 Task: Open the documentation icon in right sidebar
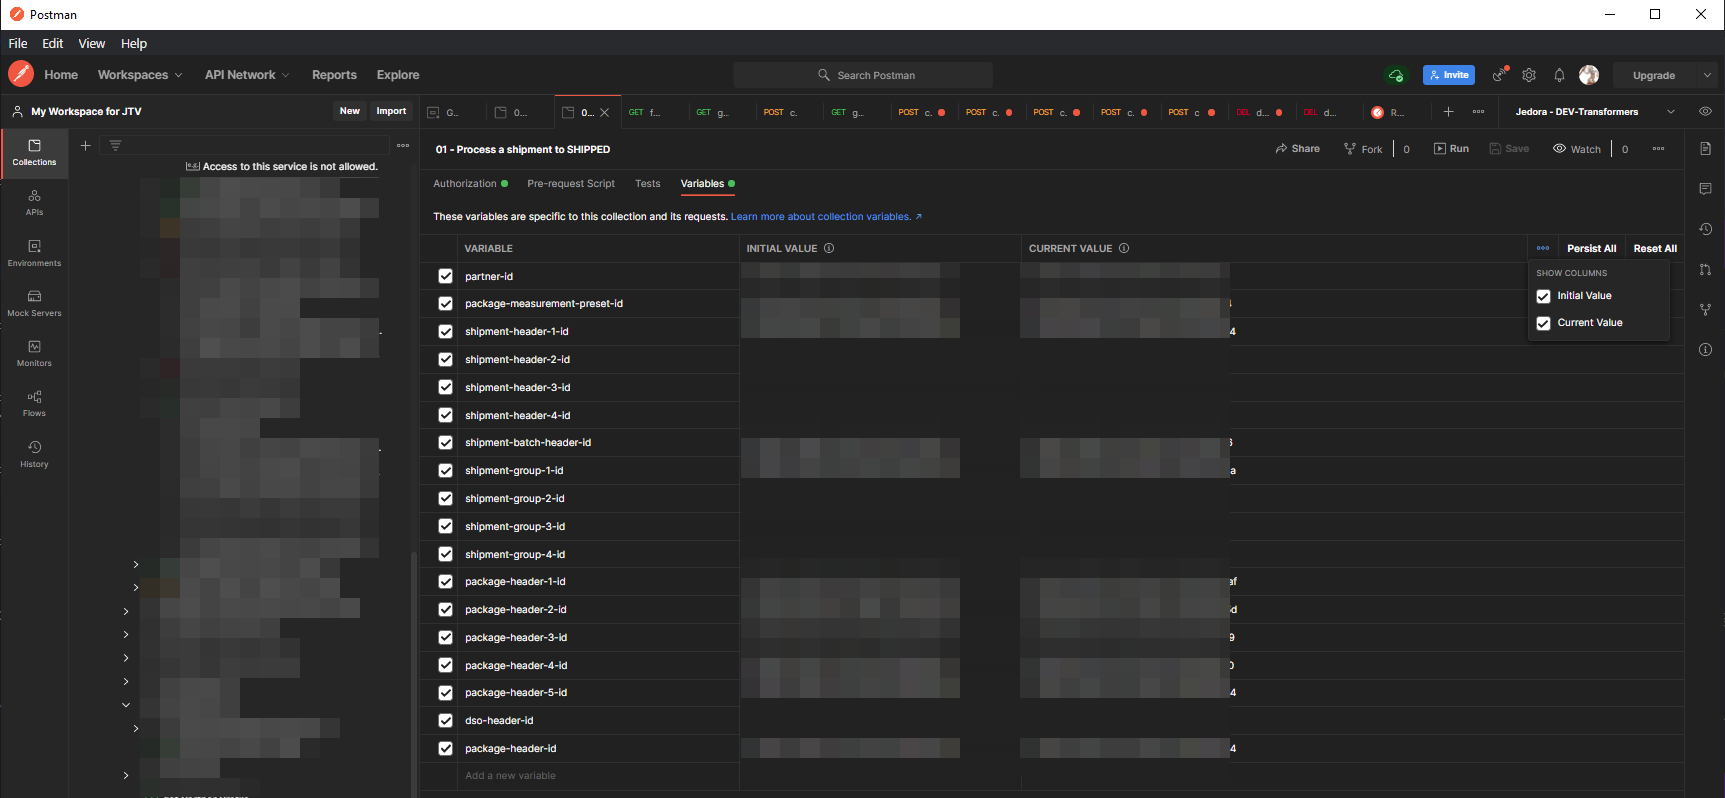pos(1705,148)
